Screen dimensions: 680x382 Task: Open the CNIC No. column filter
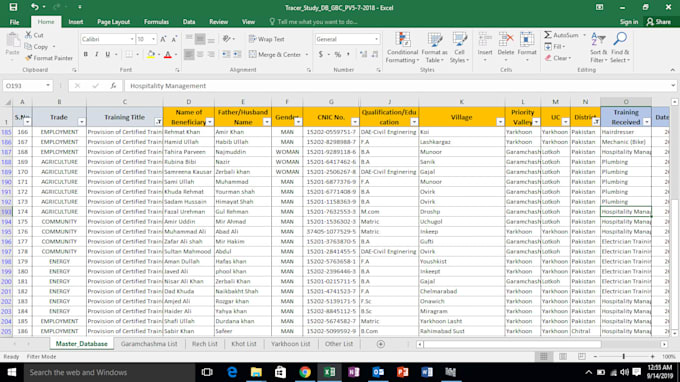355,122
